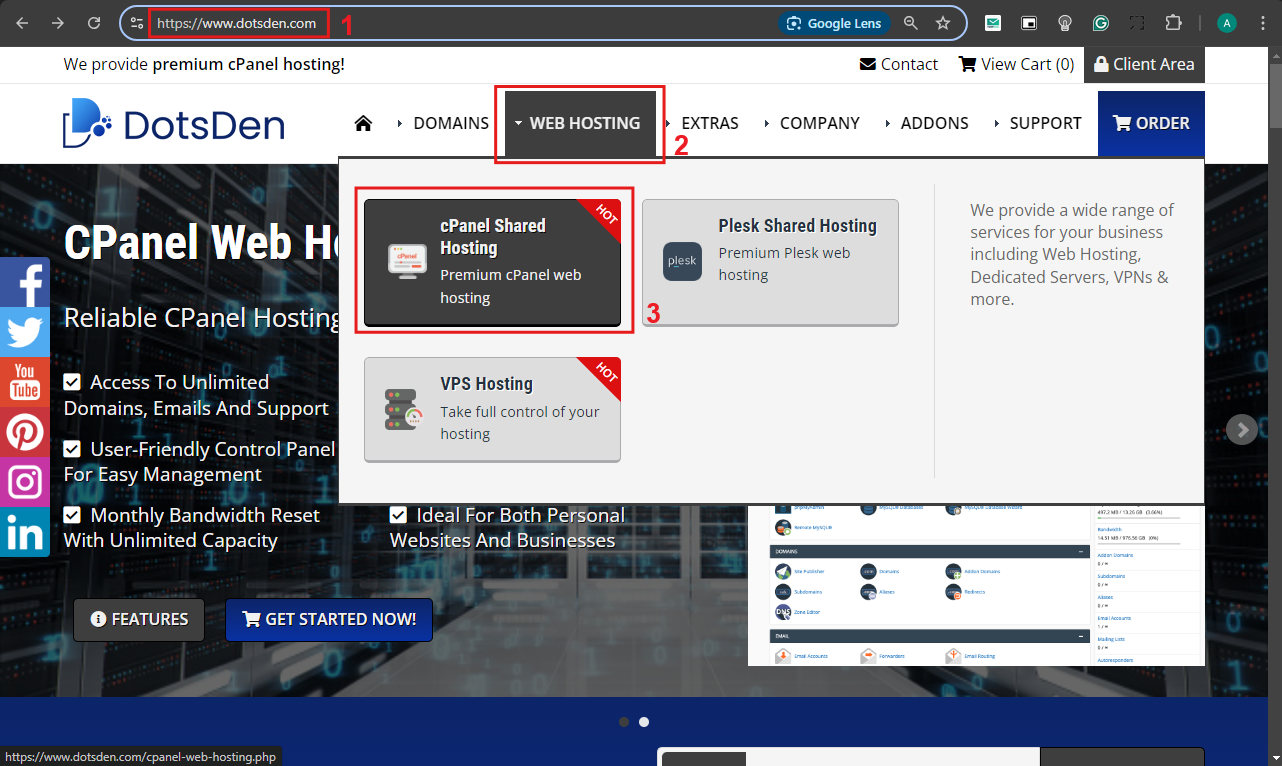The width and height of the screenshot is (1282, 766).
Task: Click the cPanel dashboard screenshot image
Action: point(976,584)
